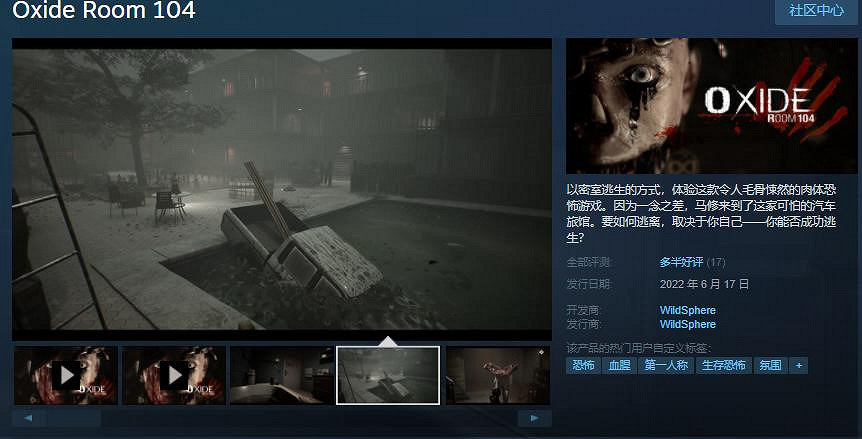The height and width of the screenshot is (439, 862).
Task: Click the game description paragraph
Action: [702, 214]
